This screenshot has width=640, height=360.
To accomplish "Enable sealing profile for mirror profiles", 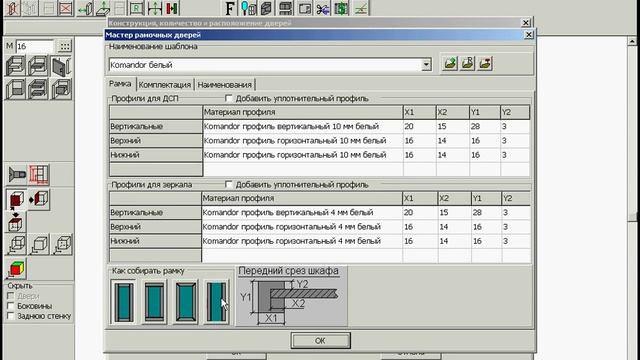I will point(229,184).
